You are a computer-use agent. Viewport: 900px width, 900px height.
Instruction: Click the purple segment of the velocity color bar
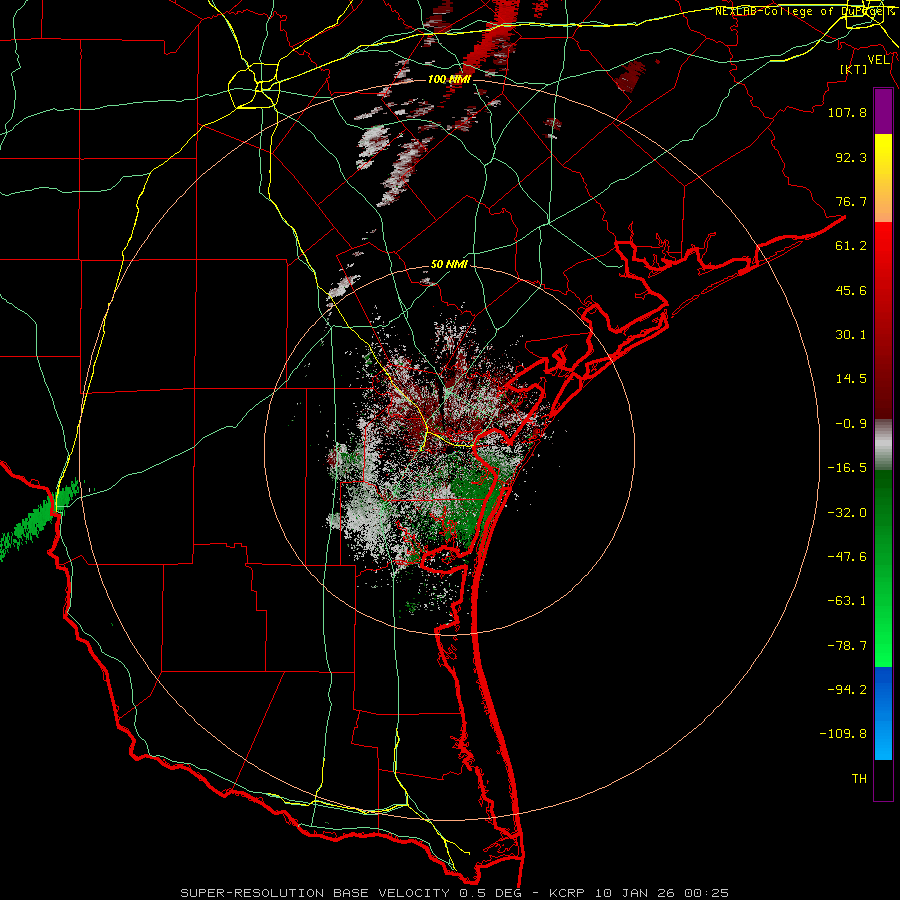click(883, 111)
